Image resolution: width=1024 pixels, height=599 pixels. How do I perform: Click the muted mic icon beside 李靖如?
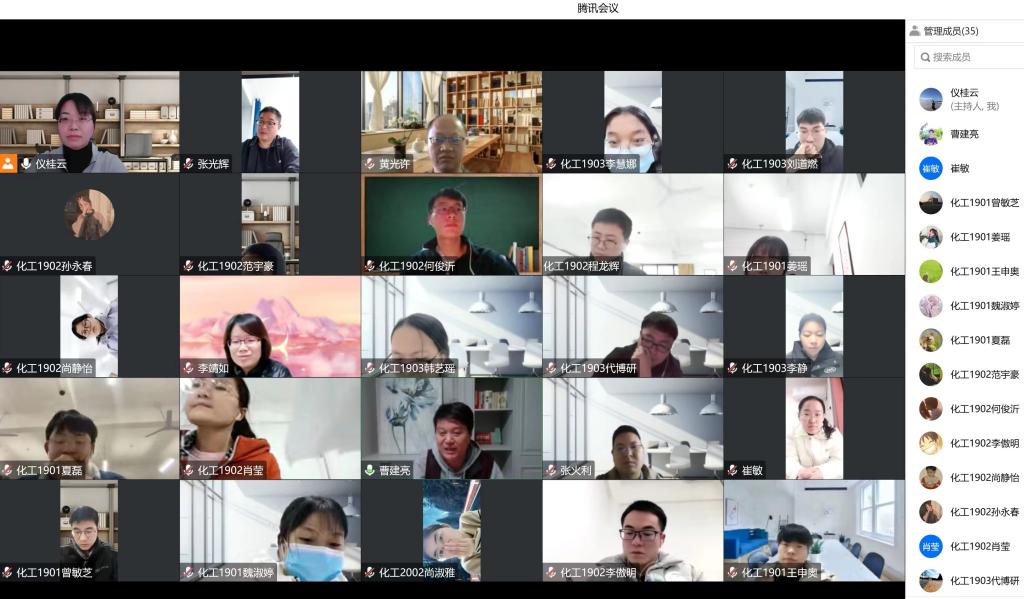188,368
